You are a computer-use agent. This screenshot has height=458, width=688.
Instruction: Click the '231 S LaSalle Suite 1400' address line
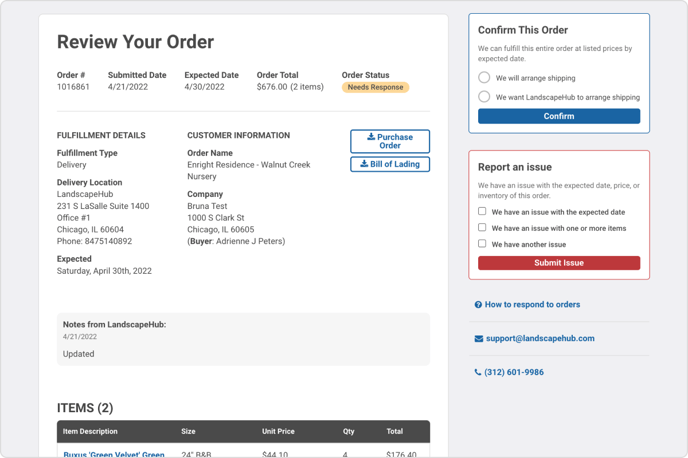click(x=103, y=206)
